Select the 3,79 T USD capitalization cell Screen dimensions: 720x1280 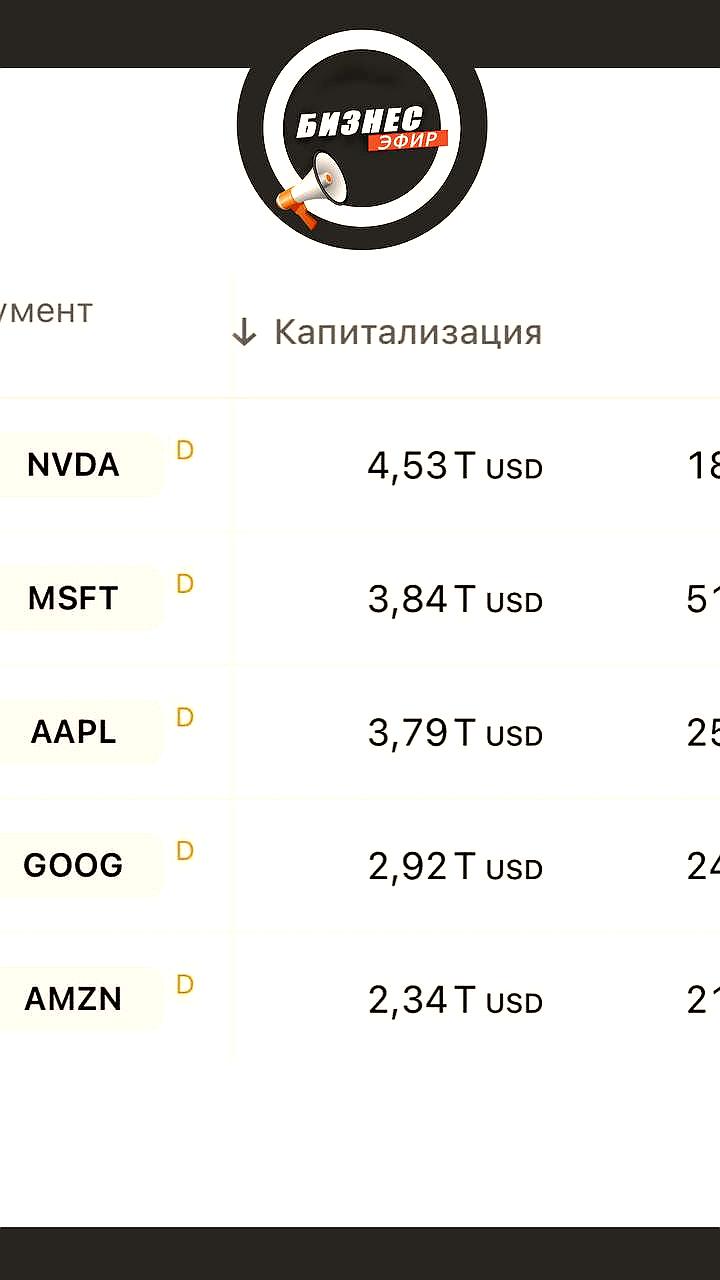(455, 733)
